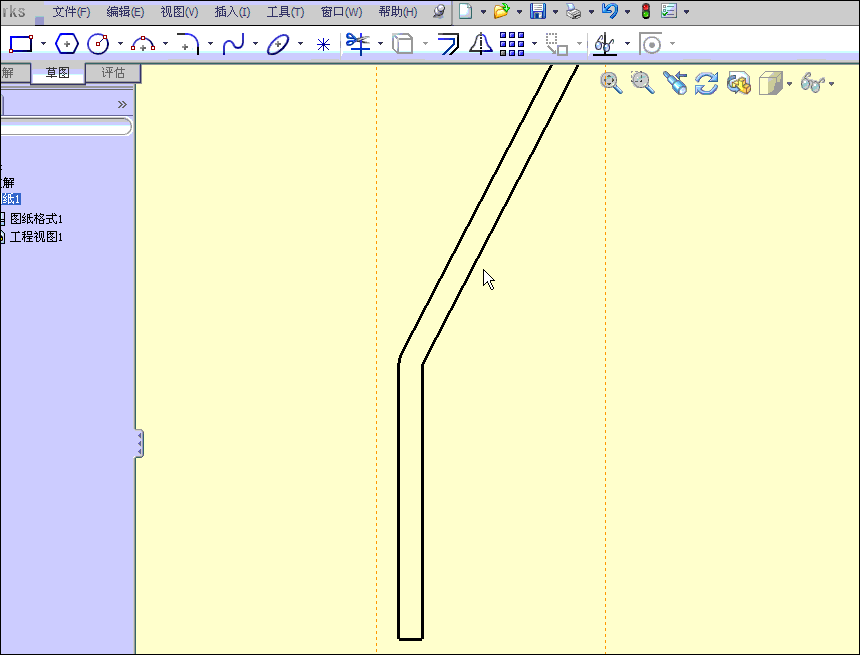Select the Polygon sketch tool
Viewport: 860px width, 655px height.
[67, 44]
